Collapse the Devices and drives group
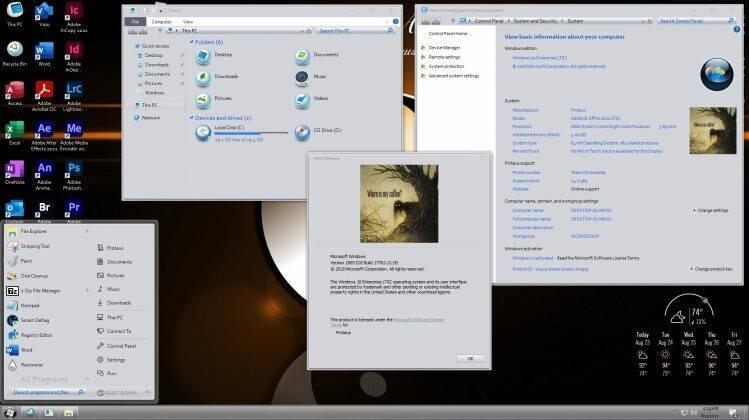Image resolution: width=749 pixels, height=420 pixels. [x=192, y=118]
